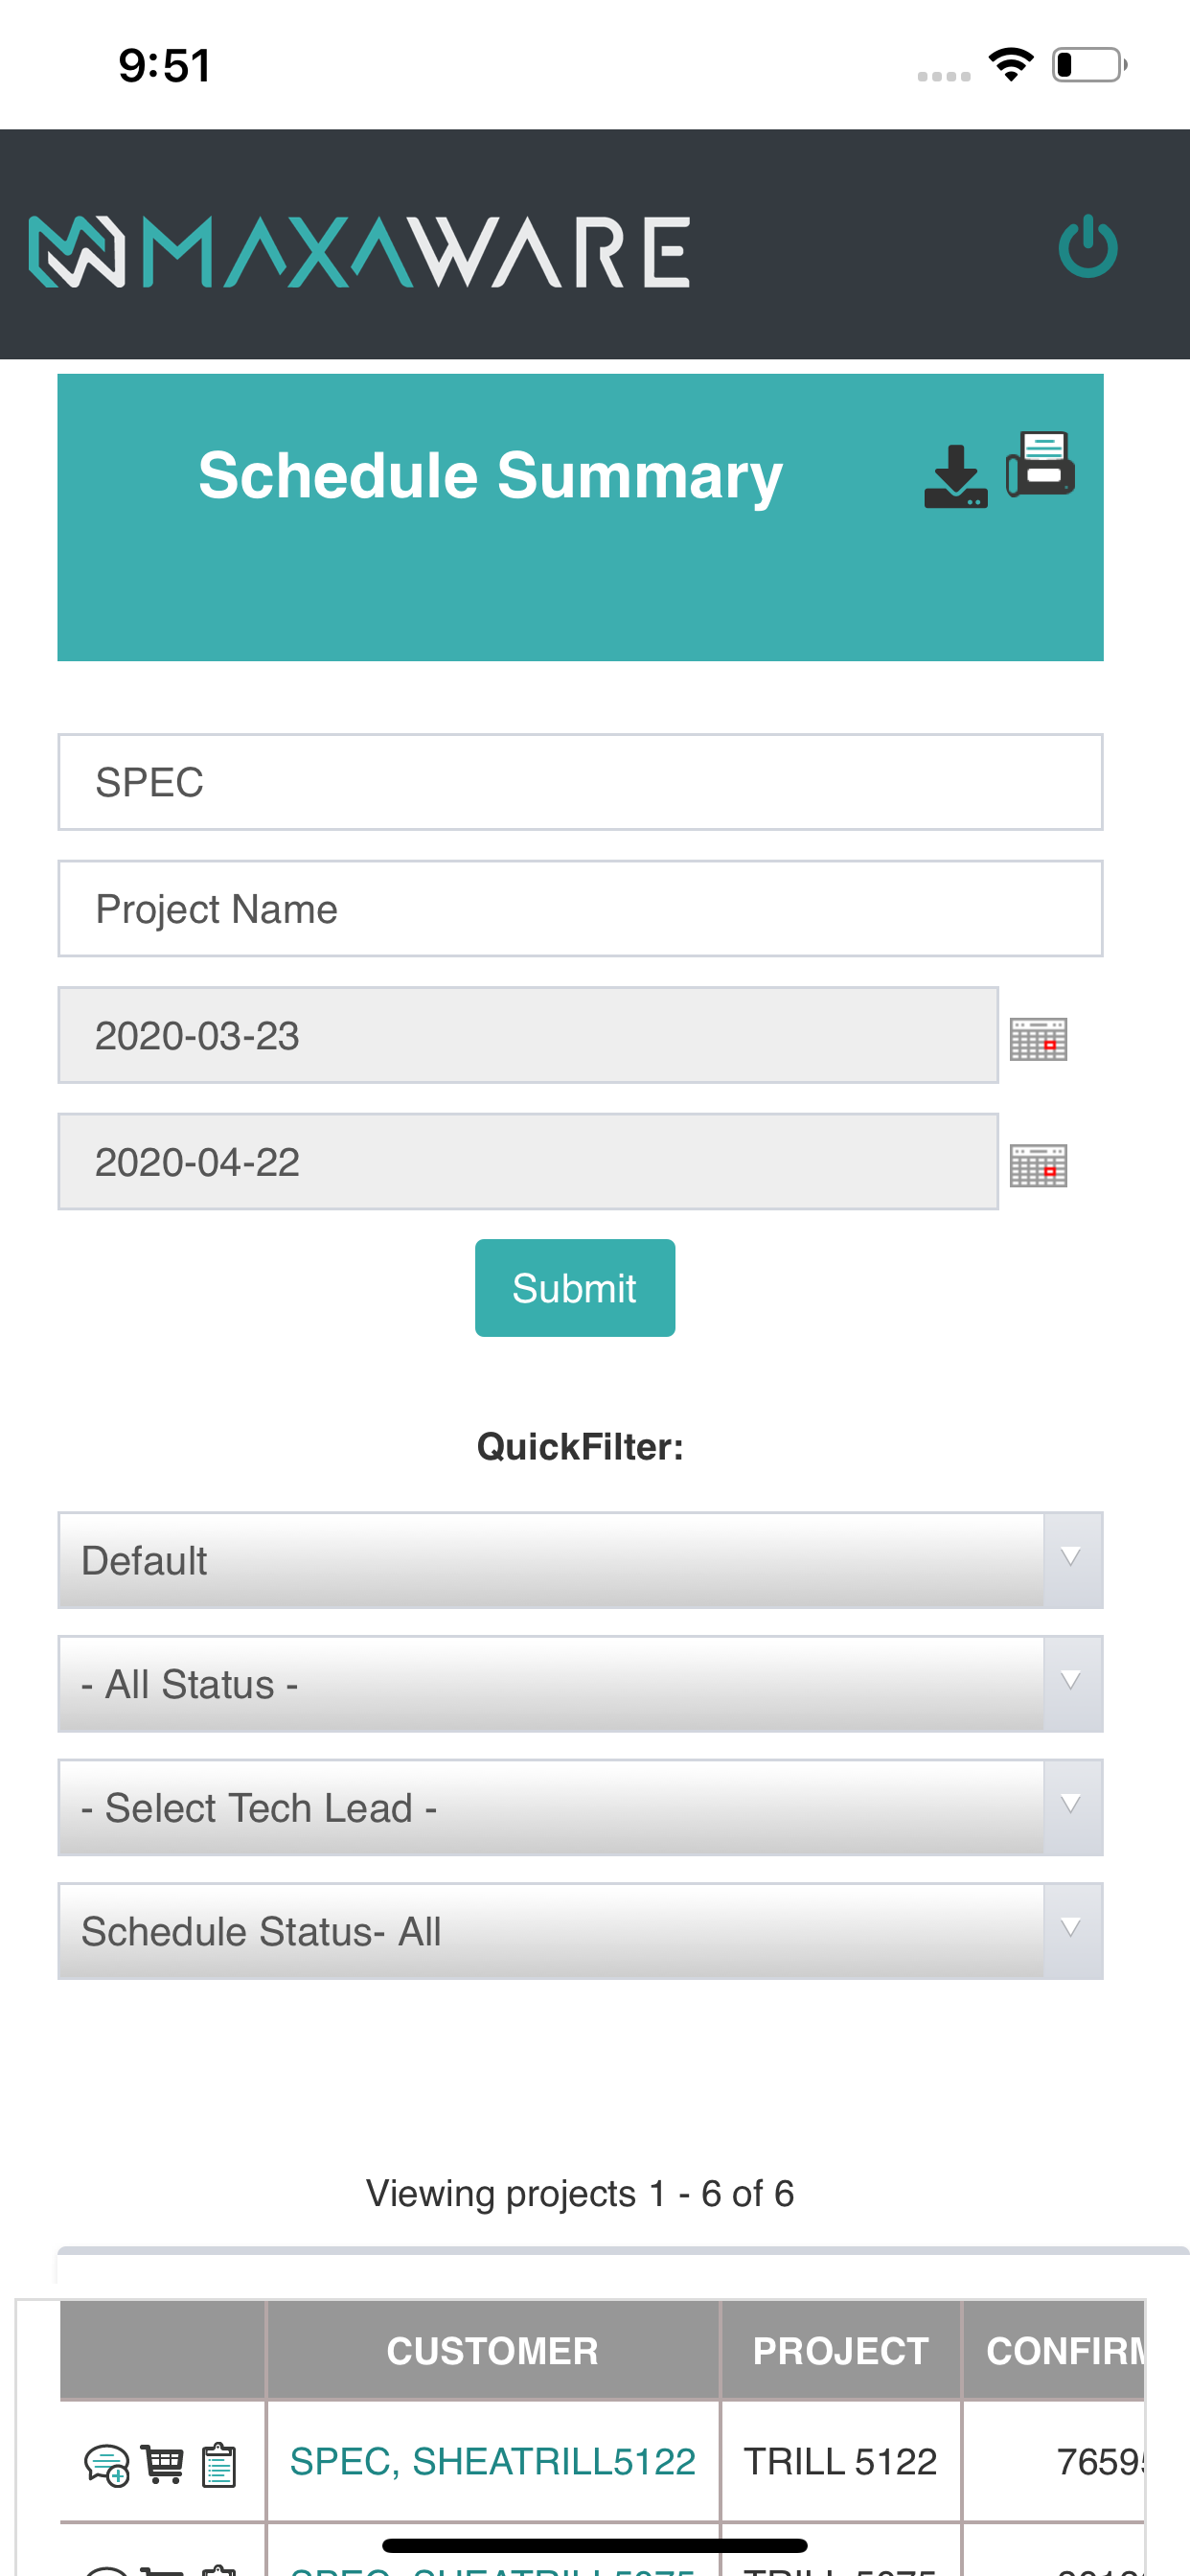This screenshot has height=2576, width=1190.
Task: Open calendar picker for end date 2020-04-22
Action: point(1038,1165)
